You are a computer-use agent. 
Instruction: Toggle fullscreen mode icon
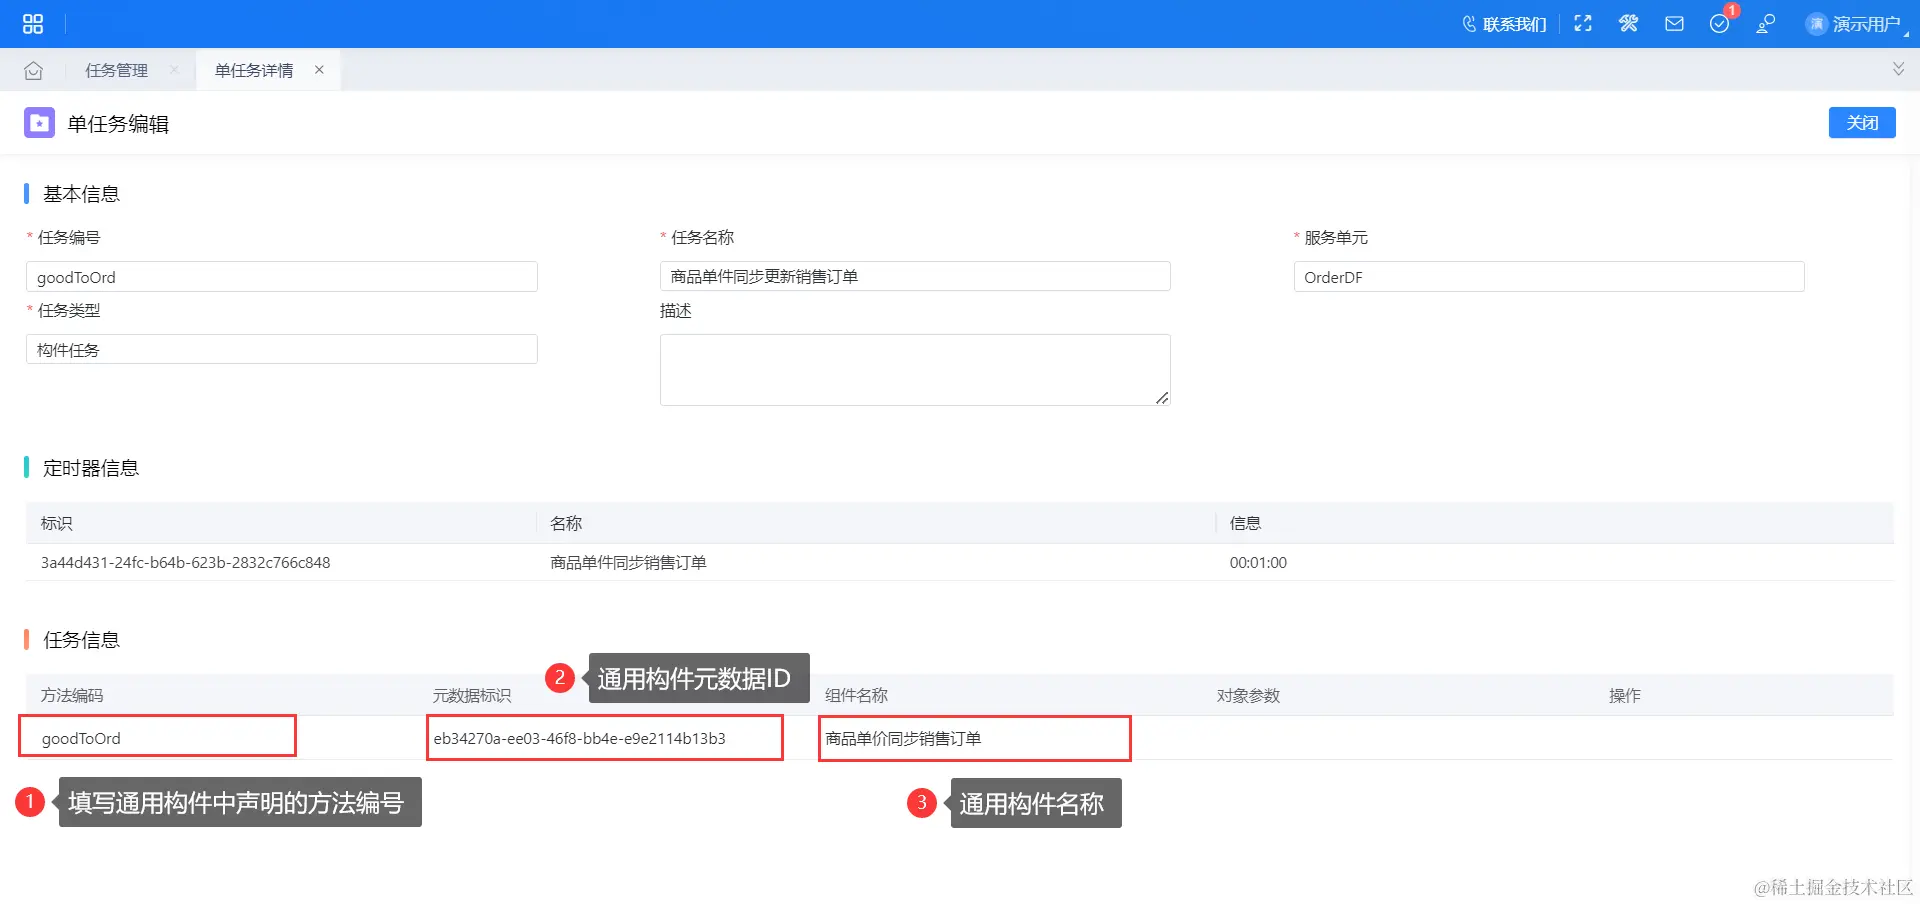click(1583, 24)
